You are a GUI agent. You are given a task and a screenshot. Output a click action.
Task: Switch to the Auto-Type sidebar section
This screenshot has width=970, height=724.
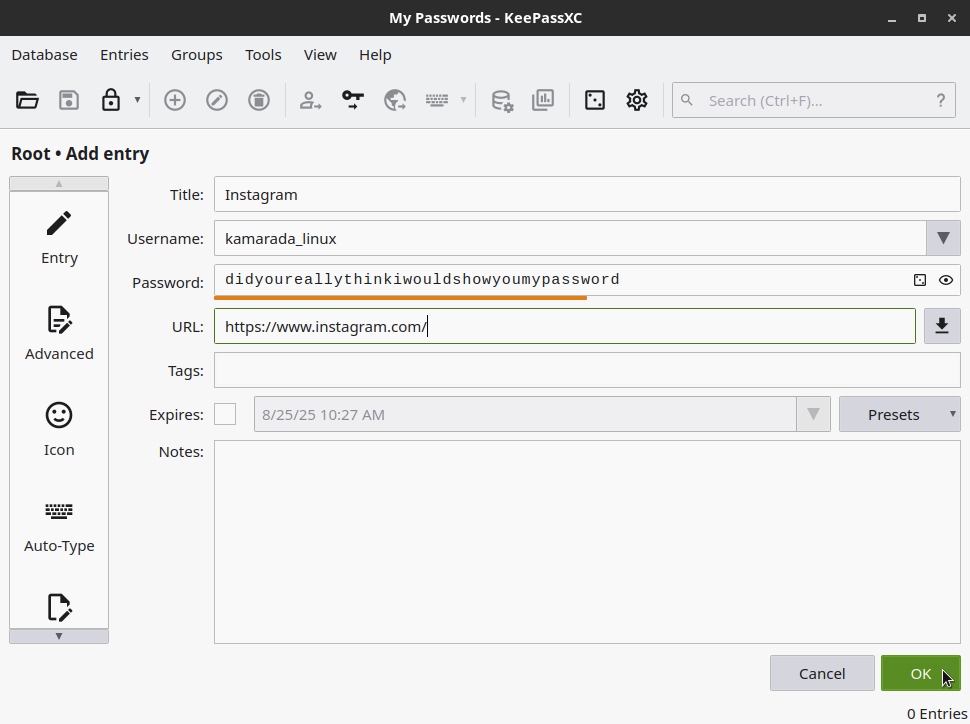pyautogui.click(x=59, y=527)
